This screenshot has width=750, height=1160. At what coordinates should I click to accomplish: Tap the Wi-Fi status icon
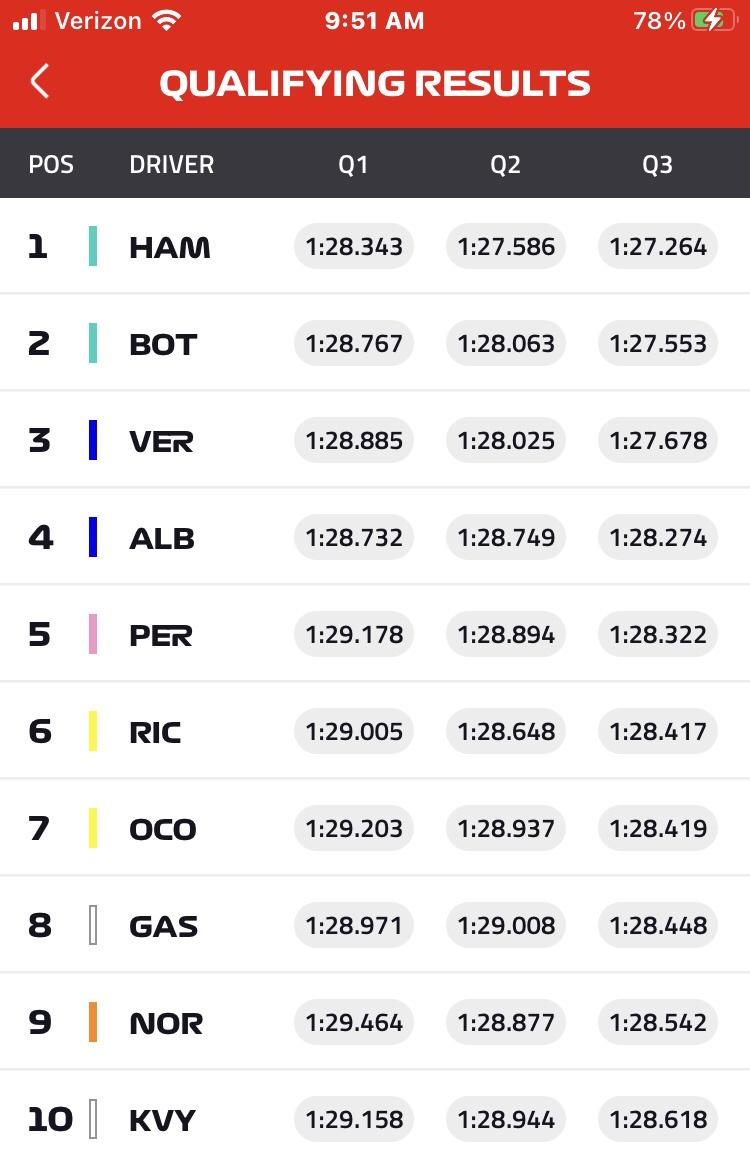(x=166, y=20)
